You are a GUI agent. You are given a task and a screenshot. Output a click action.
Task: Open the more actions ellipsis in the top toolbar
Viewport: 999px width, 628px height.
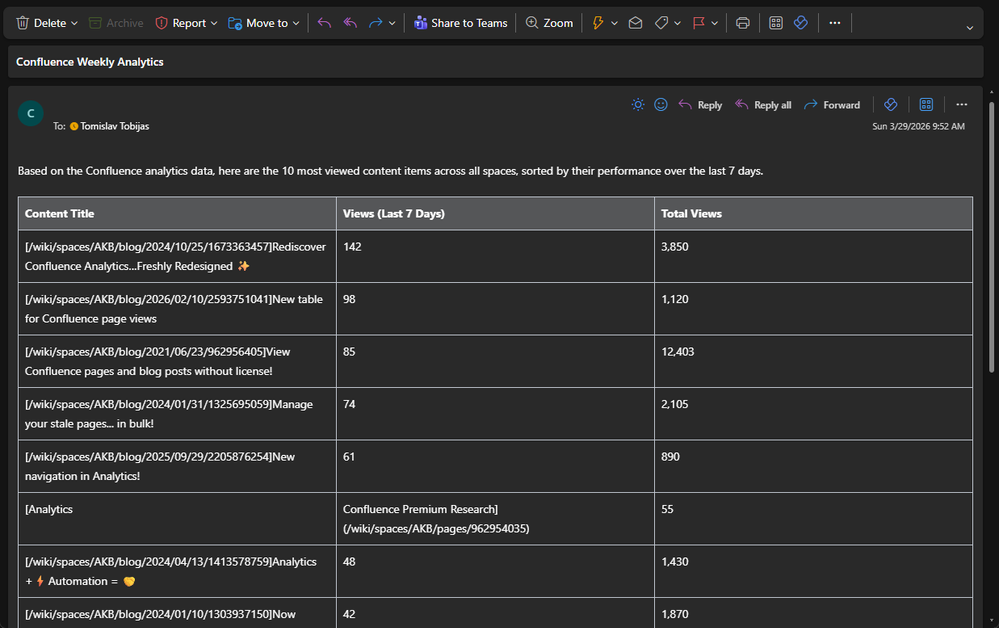(x=835, y=23)
